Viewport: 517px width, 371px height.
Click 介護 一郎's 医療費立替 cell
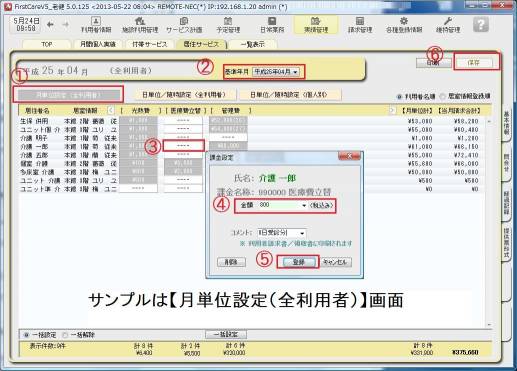[183, 146]
